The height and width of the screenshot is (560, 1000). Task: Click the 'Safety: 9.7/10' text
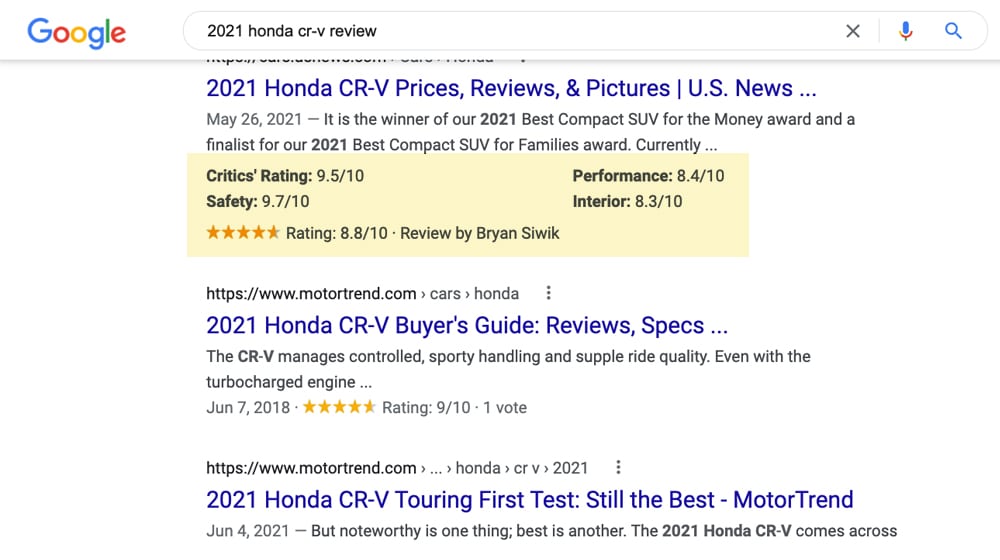tap(258, 202)
